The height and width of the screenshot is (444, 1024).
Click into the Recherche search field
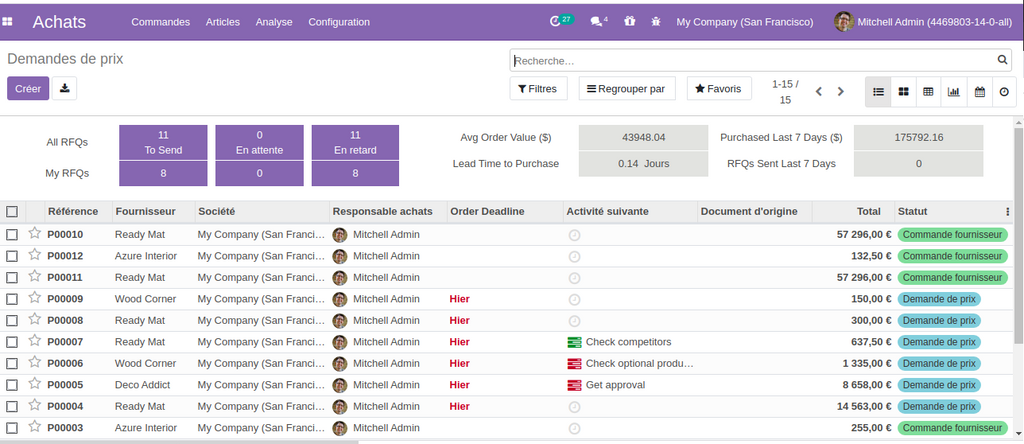tap(750, 61)
